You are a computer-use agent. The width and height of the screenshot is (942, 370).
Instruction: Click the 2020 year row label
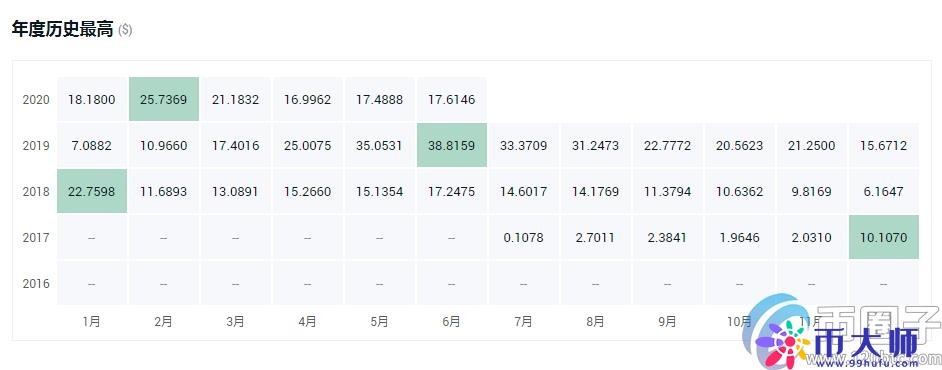point(36,100)
